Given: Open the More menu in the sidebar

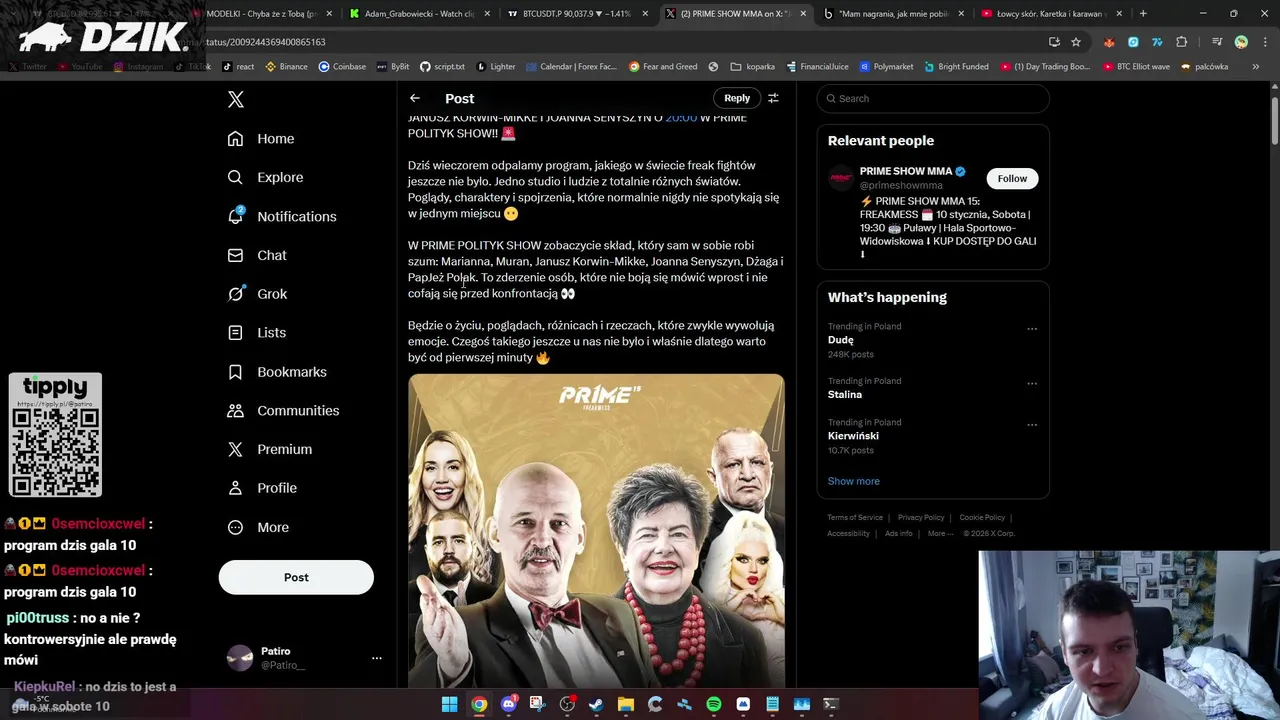Looking at the screenshot, I should point(258,527).
